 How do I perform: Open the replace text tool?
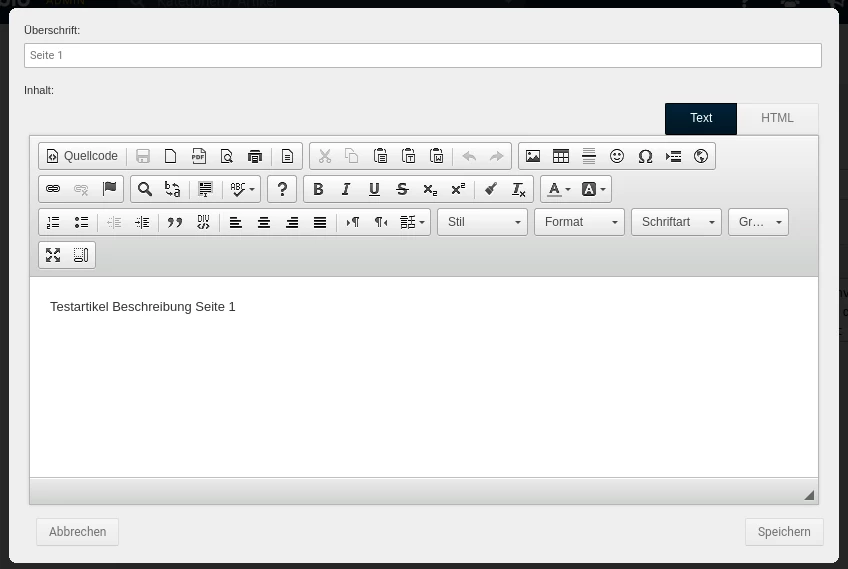tap(173, 189)
